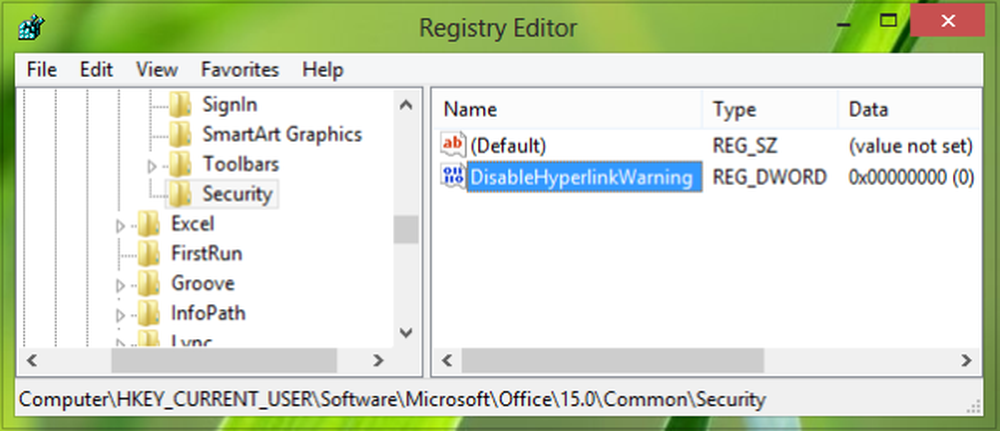Expand the Toolbars key
This screenshot has height=431, width=1000.
click(152, 166)
